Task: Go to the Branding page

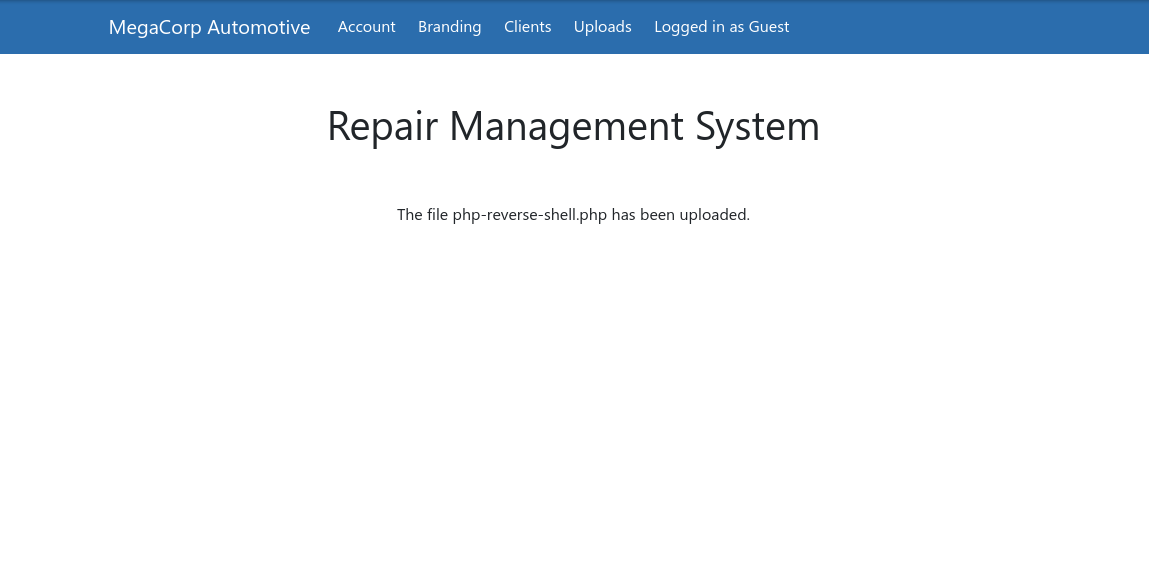Action: [x=449, y=27]
